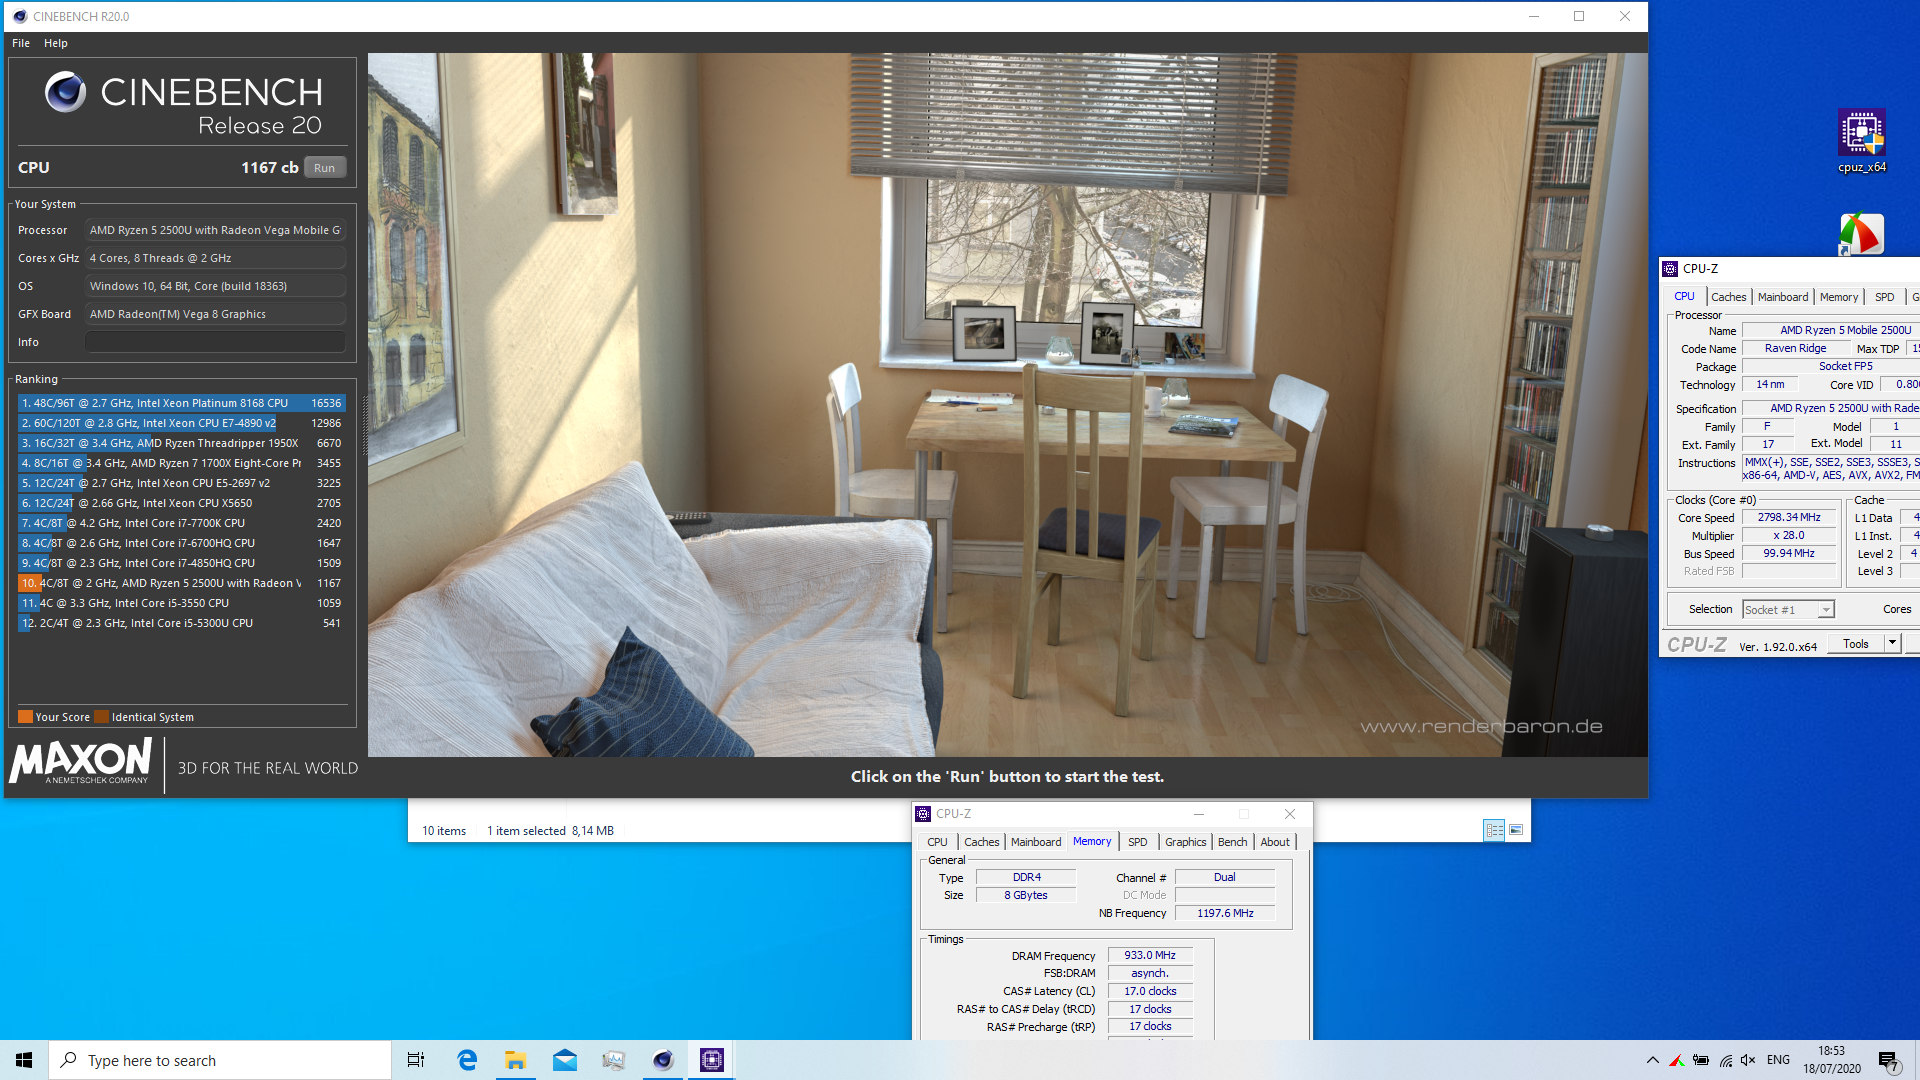Open Task View from taskbar

tap(416, 1060)
